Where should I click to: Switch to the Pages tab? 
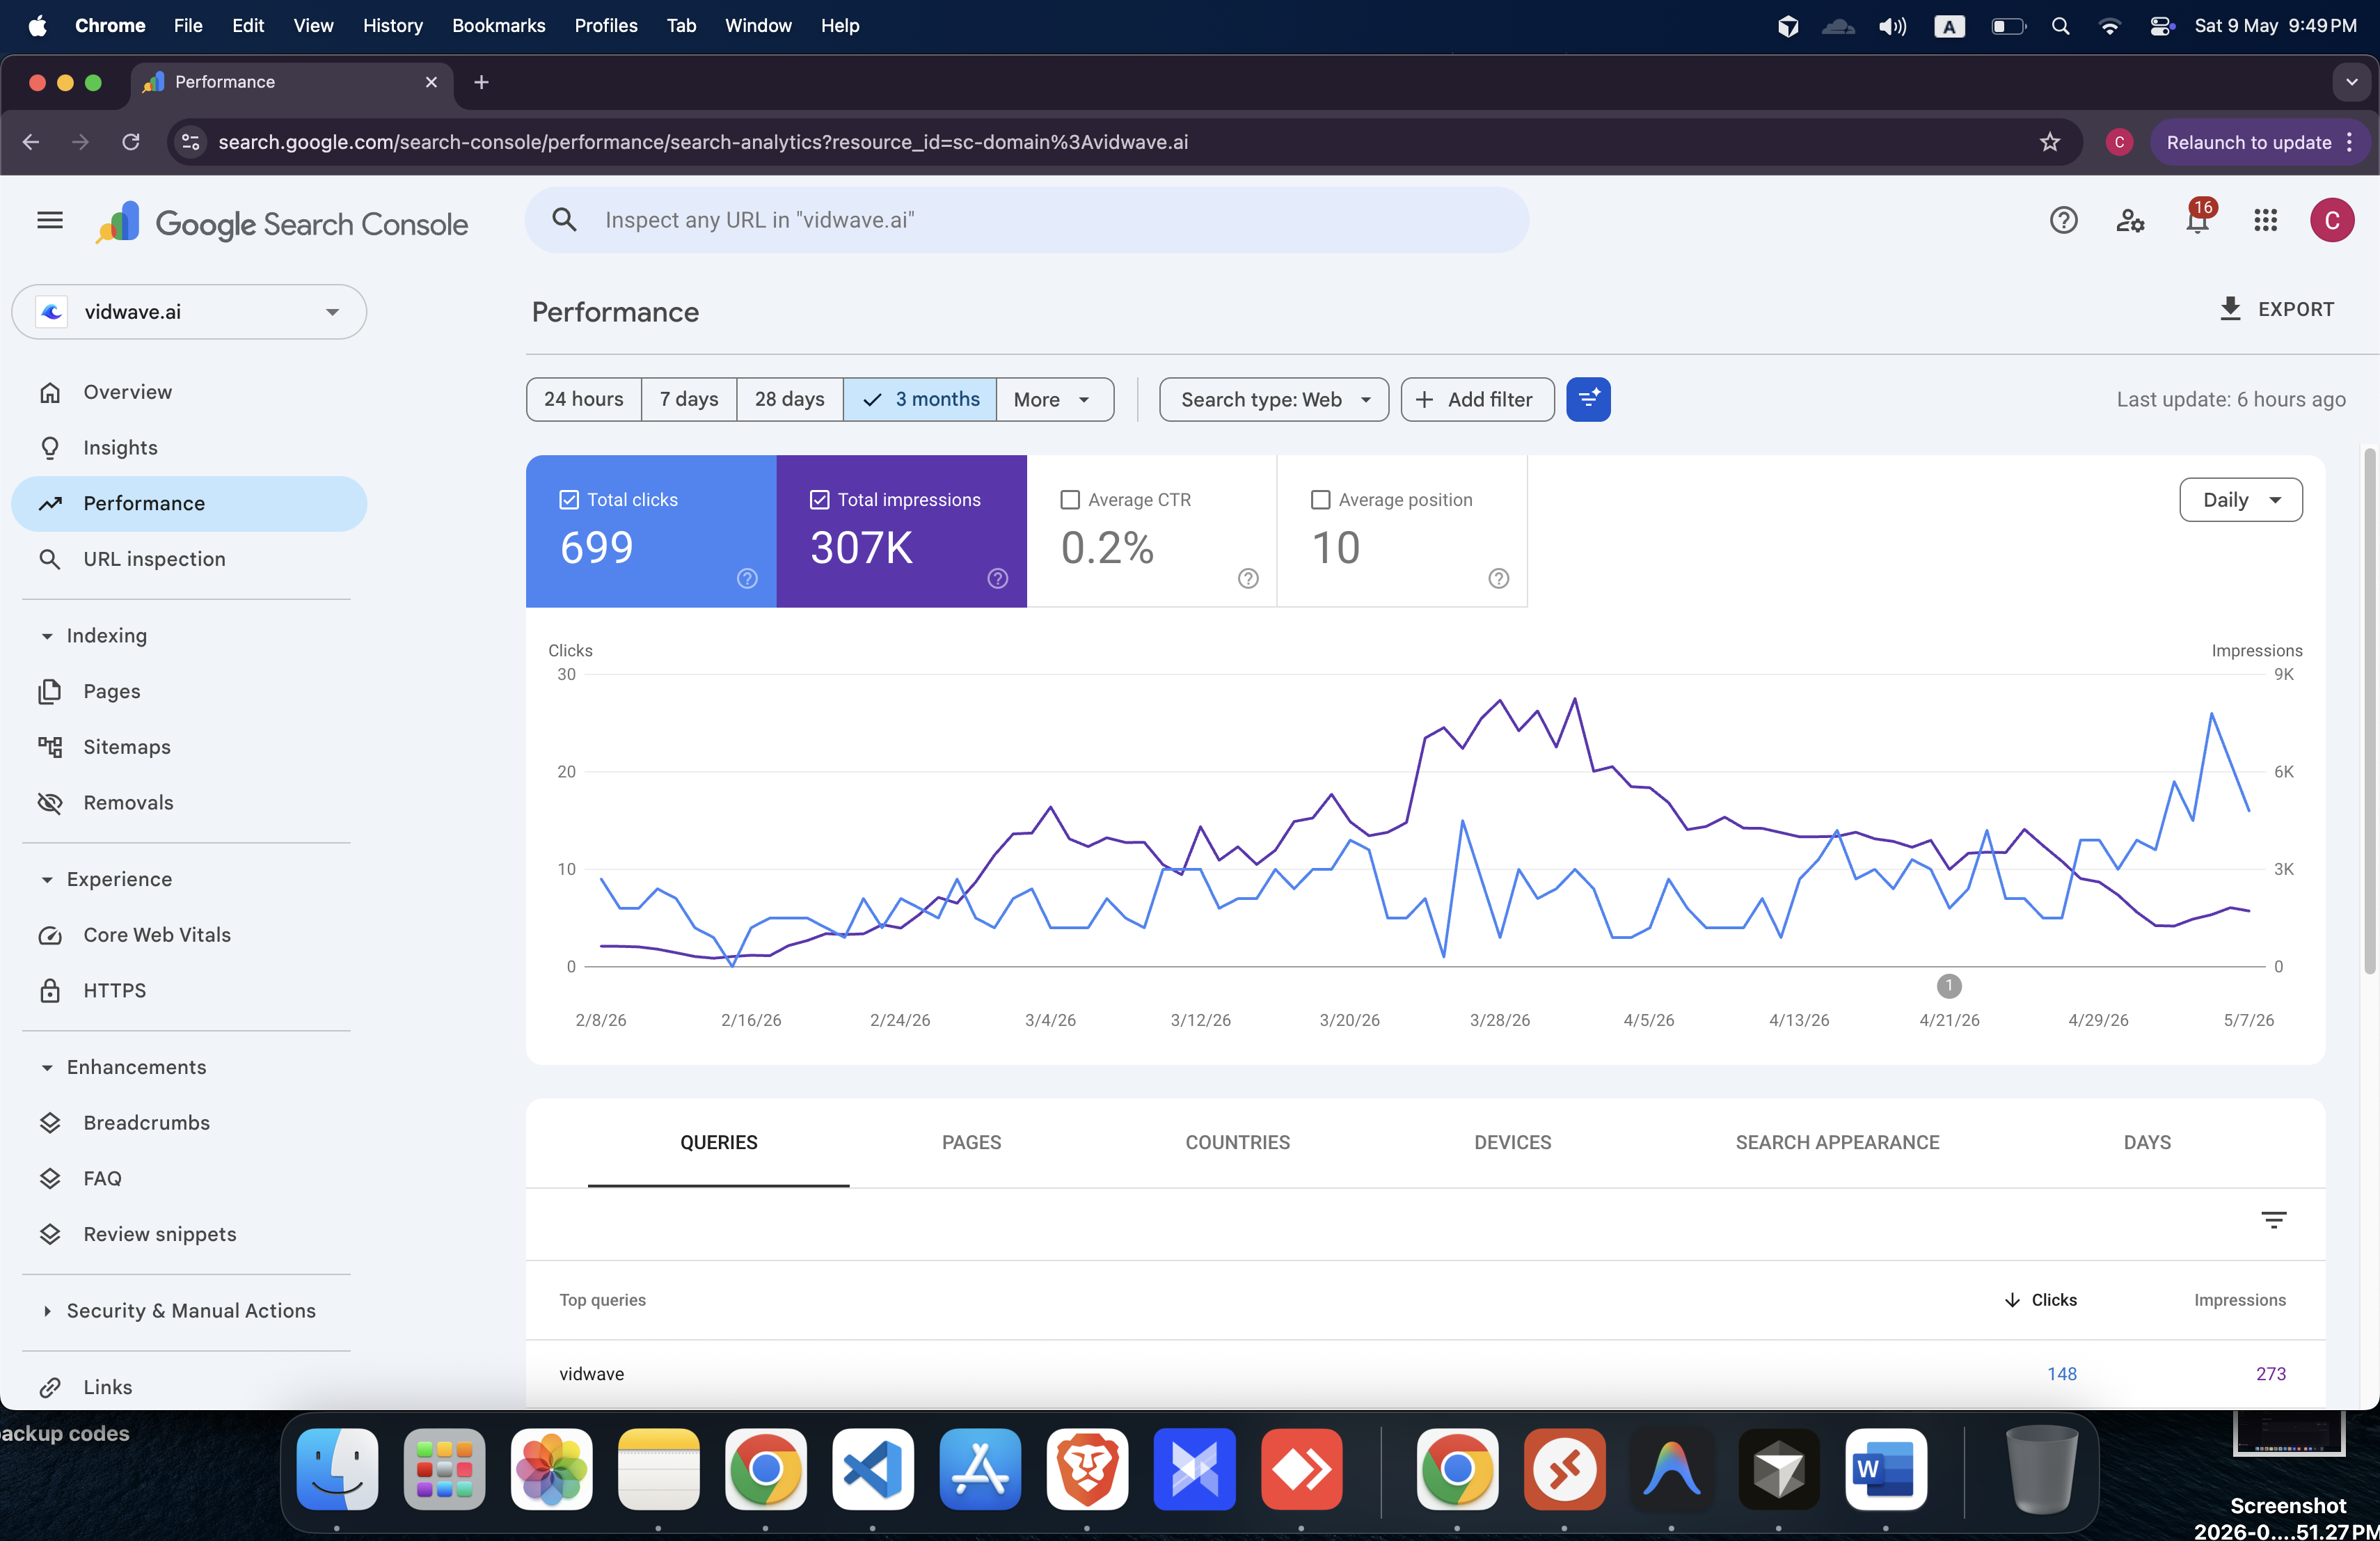(971, 1143)
